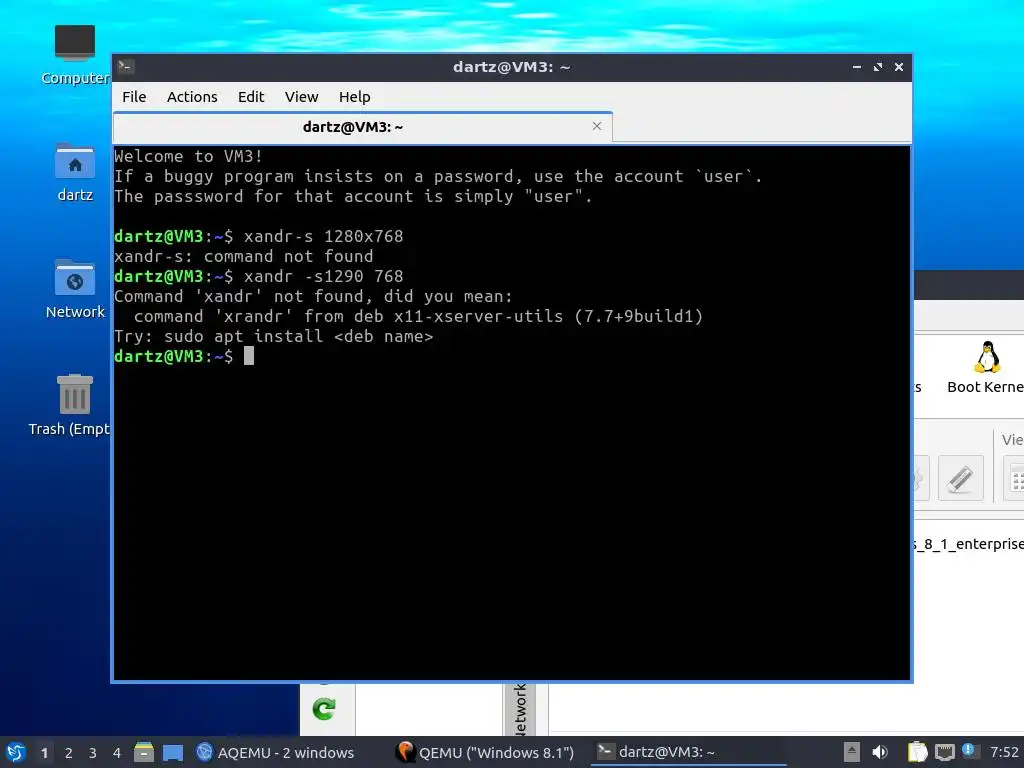This screenshot has height=768, width=1024.
Task: Switch to workspace 1
Action: pos(44,753)
